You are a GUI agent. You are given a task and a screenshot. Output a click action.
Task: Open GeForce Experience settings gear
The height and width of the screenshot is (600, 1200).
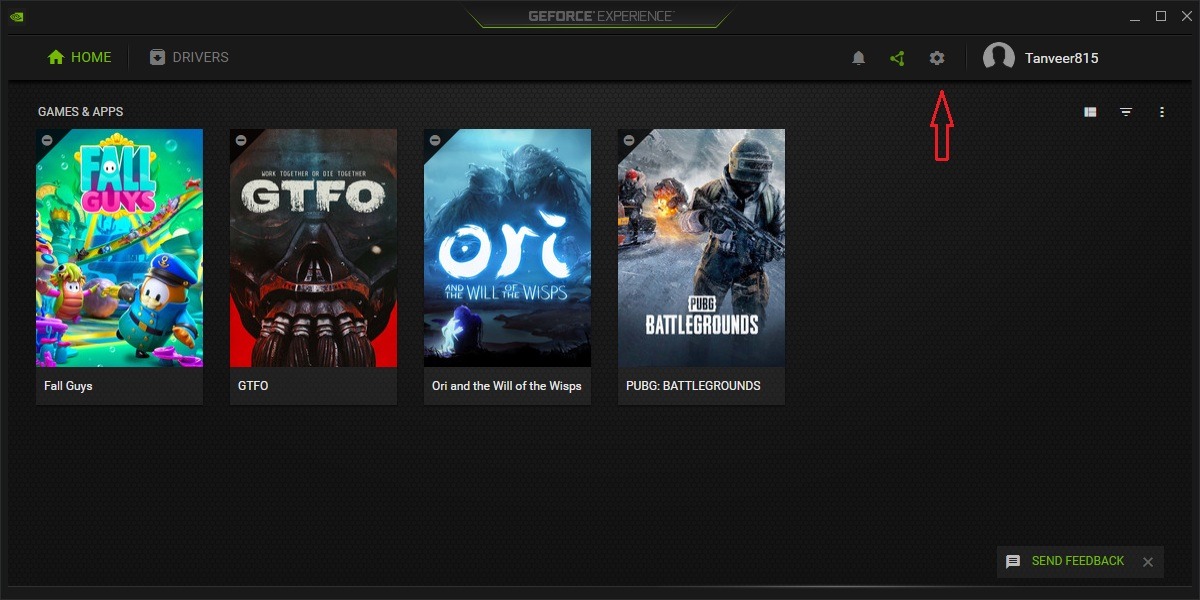pos(936,57)
